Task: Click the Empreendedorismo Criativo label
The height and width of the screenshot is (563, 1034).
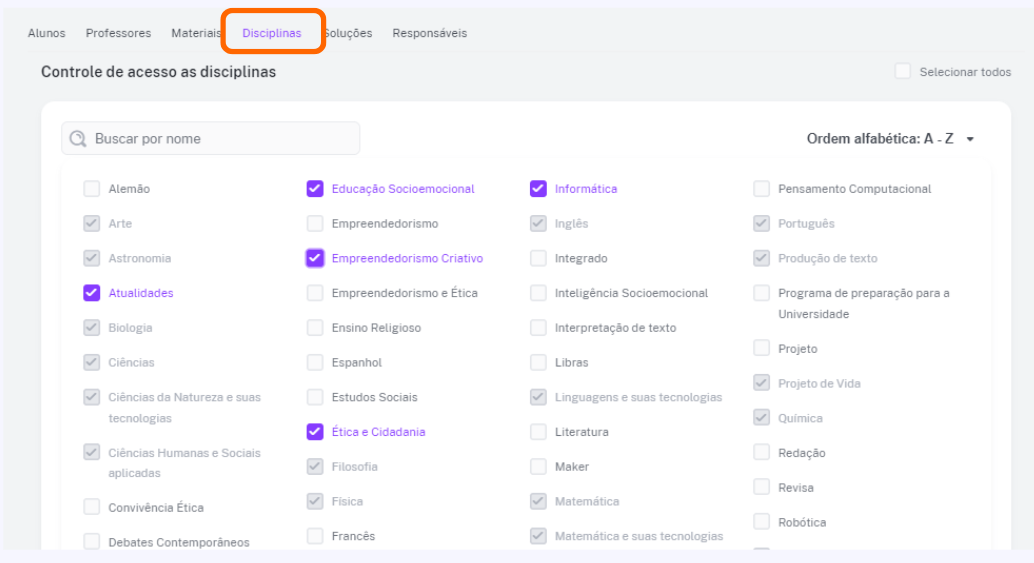Action: click(x=407, y=258)
